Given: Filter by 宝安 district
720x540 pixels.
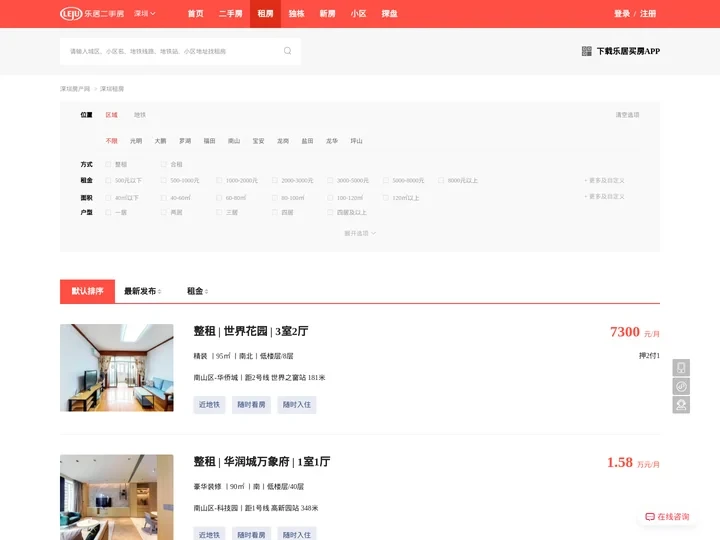Looking at the screenshot, I should point(259,141).
